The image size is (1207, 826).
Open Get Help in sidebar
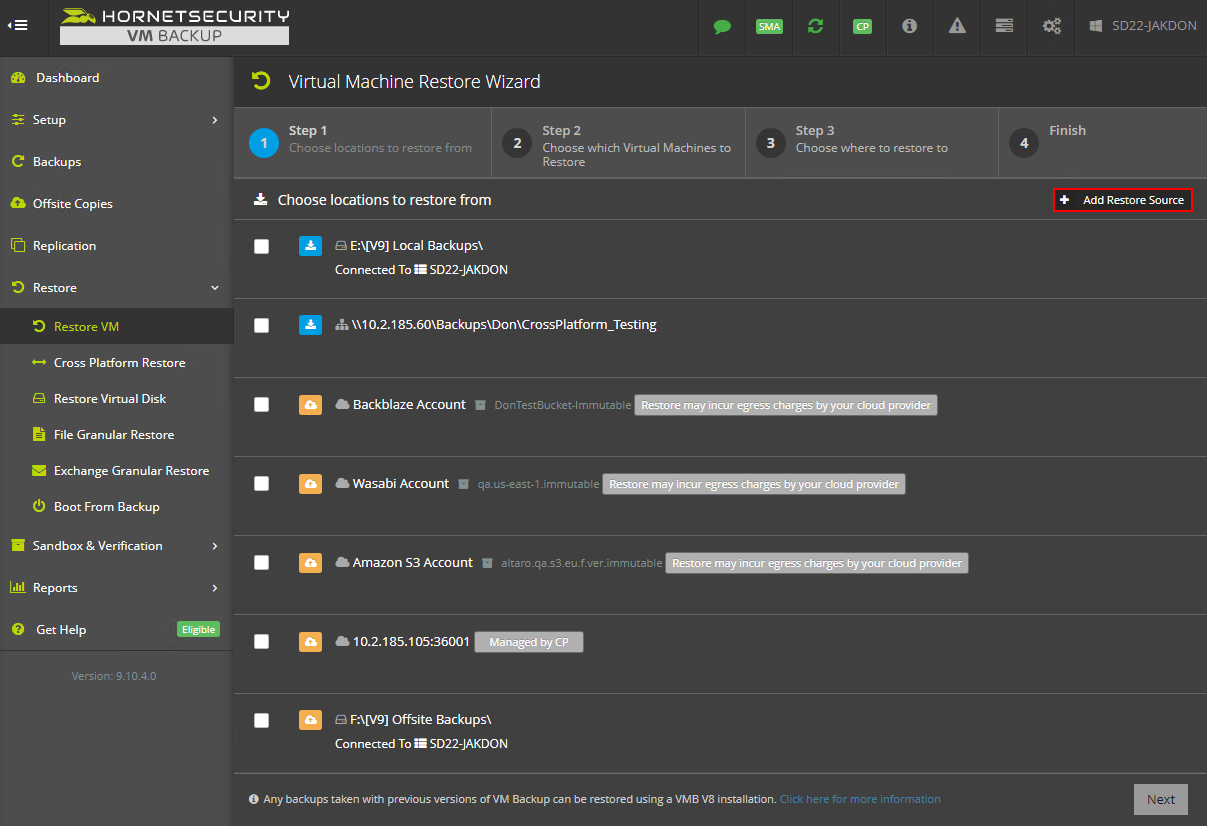(61, 630)
